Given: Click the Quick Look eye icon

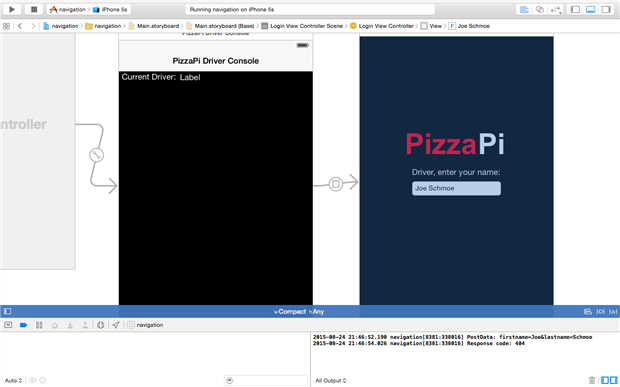Looking at the screenshot, I should point(32,380).
